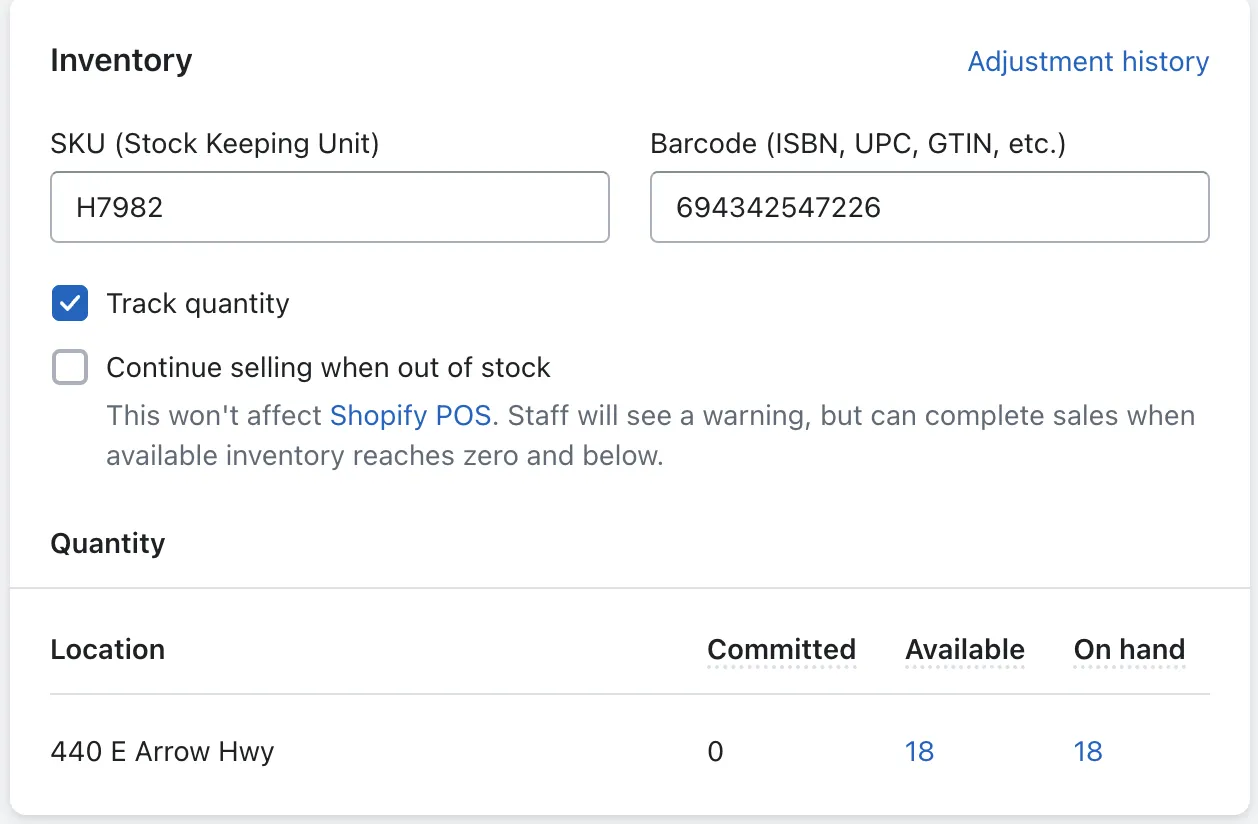Click the SKU input field containing H7982
Image resolution: width=1258 pixels, height=824 pixels.
click(x=329, y=207)
